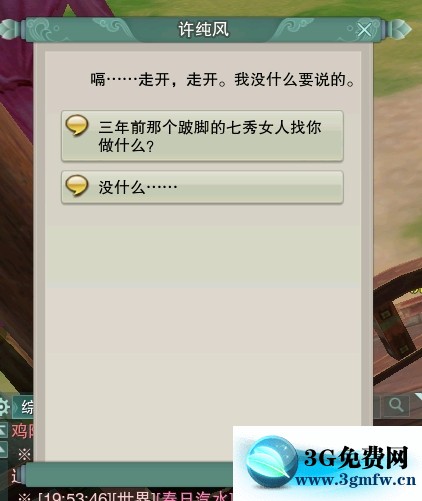Click the magnifier search icon
This screenshot has width=422, height=501.
coord(396,406)
